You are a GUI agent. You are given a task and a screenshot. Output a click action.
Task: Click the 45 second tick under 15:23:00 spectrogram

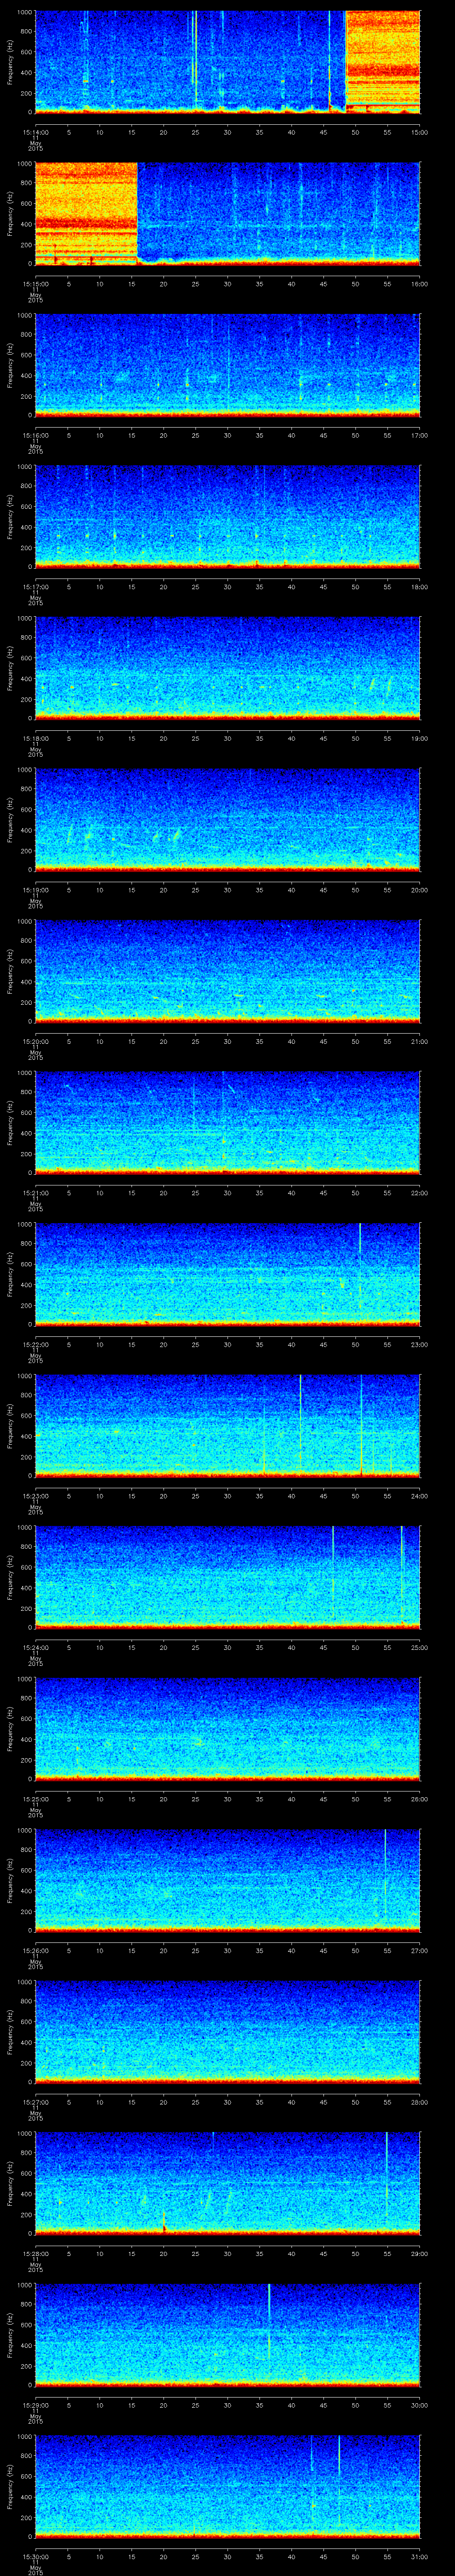(323, 1496)
